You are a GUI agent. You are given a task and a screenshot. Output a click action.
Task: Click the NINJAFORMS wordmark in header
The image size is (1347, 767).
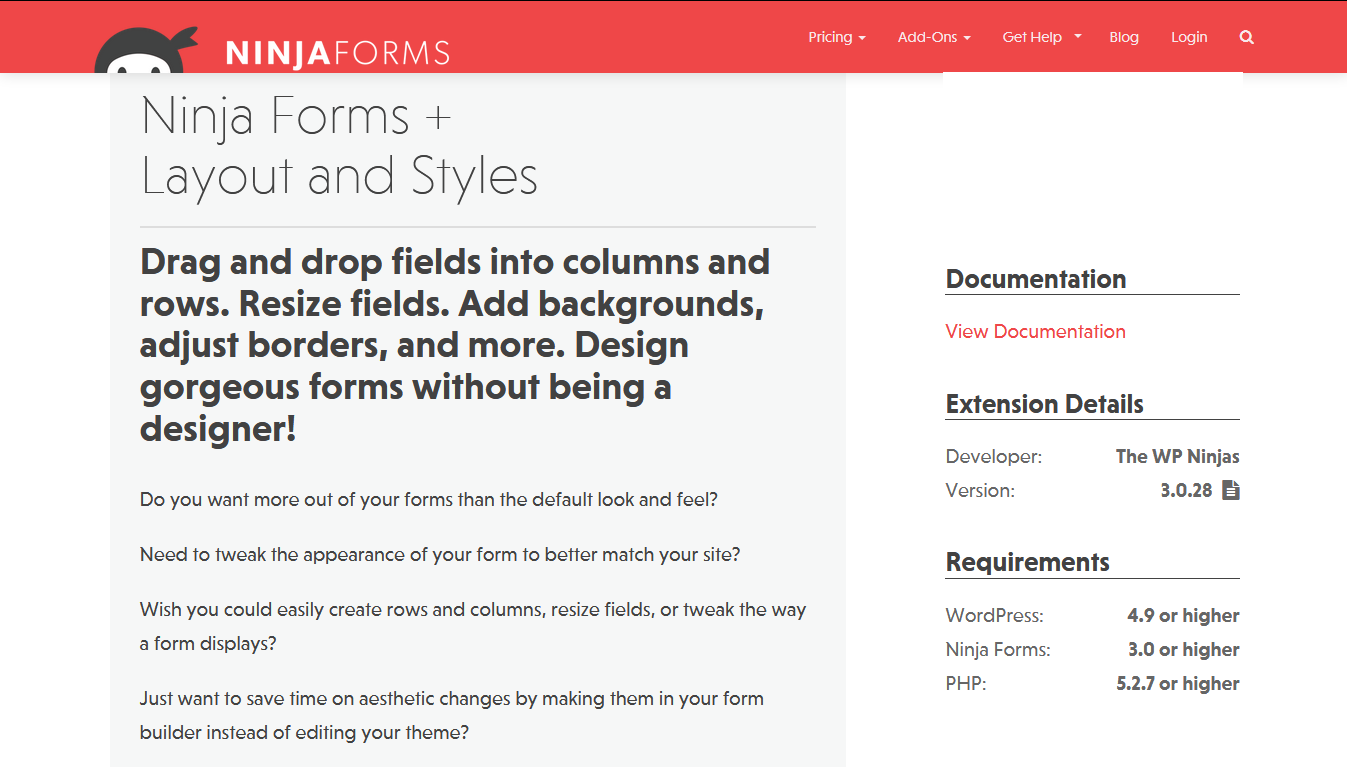point(338,53)
